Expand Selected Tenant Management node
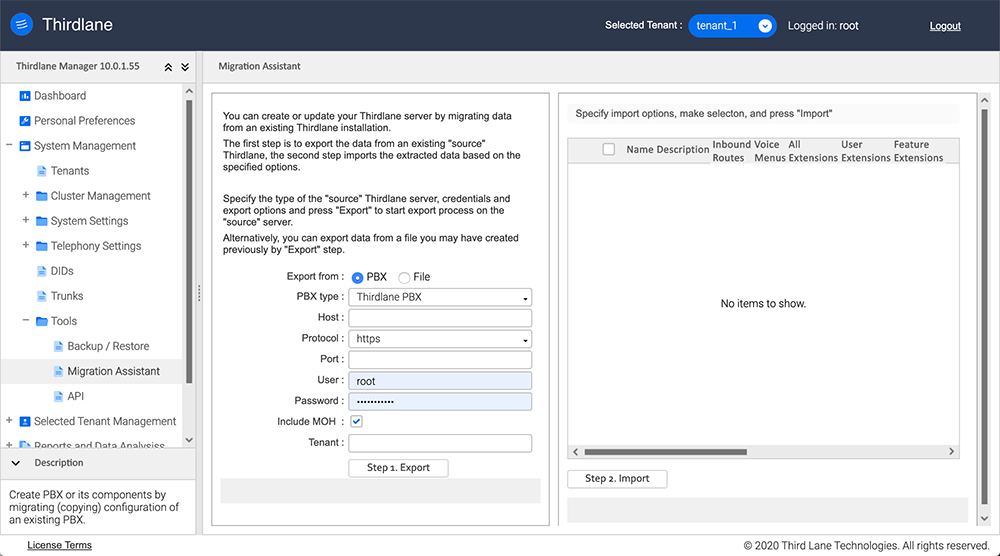 pyautogui.click(x=9, y=420)
